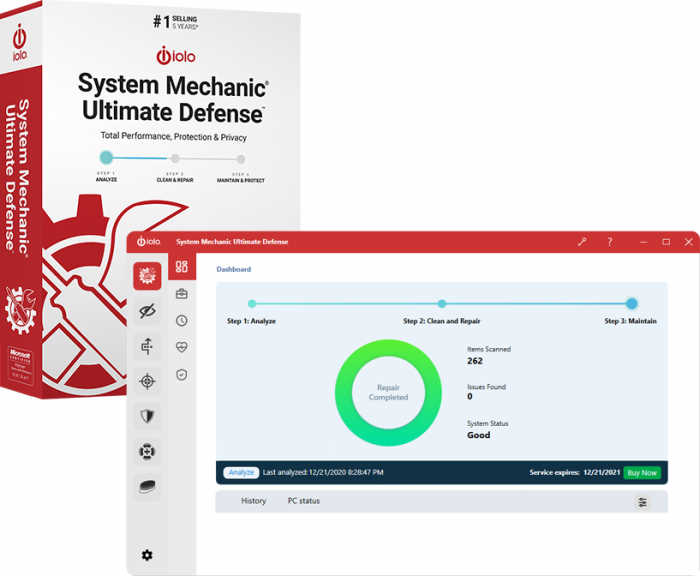Open the clock icon in the secondary sidebar
Screen dimensions: 700x576
182,321
